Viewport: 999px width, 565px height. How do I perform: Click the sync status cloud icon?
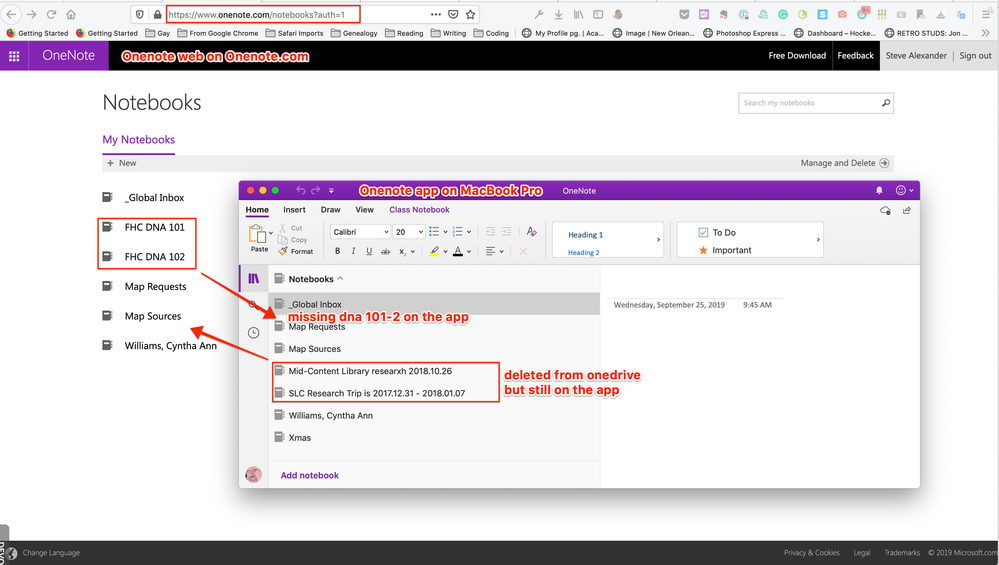click(x=885, y=210)
